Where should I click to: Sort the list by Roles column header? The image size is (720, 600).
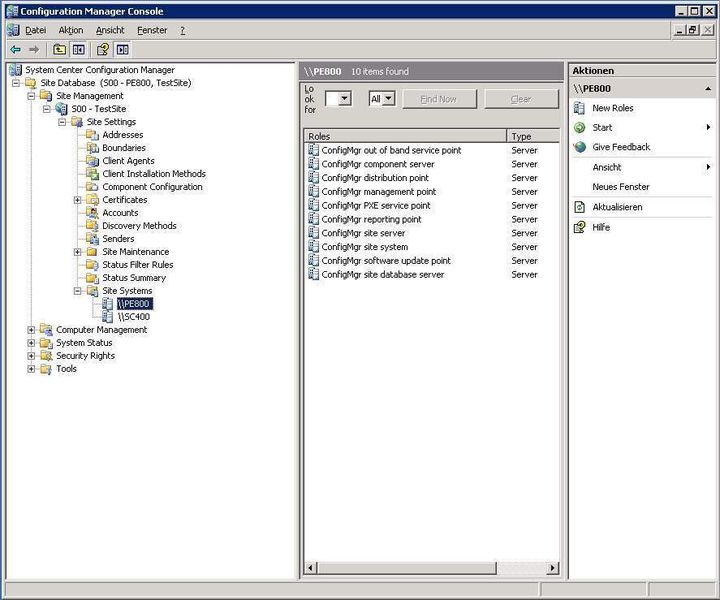click(x=405, y=136)
